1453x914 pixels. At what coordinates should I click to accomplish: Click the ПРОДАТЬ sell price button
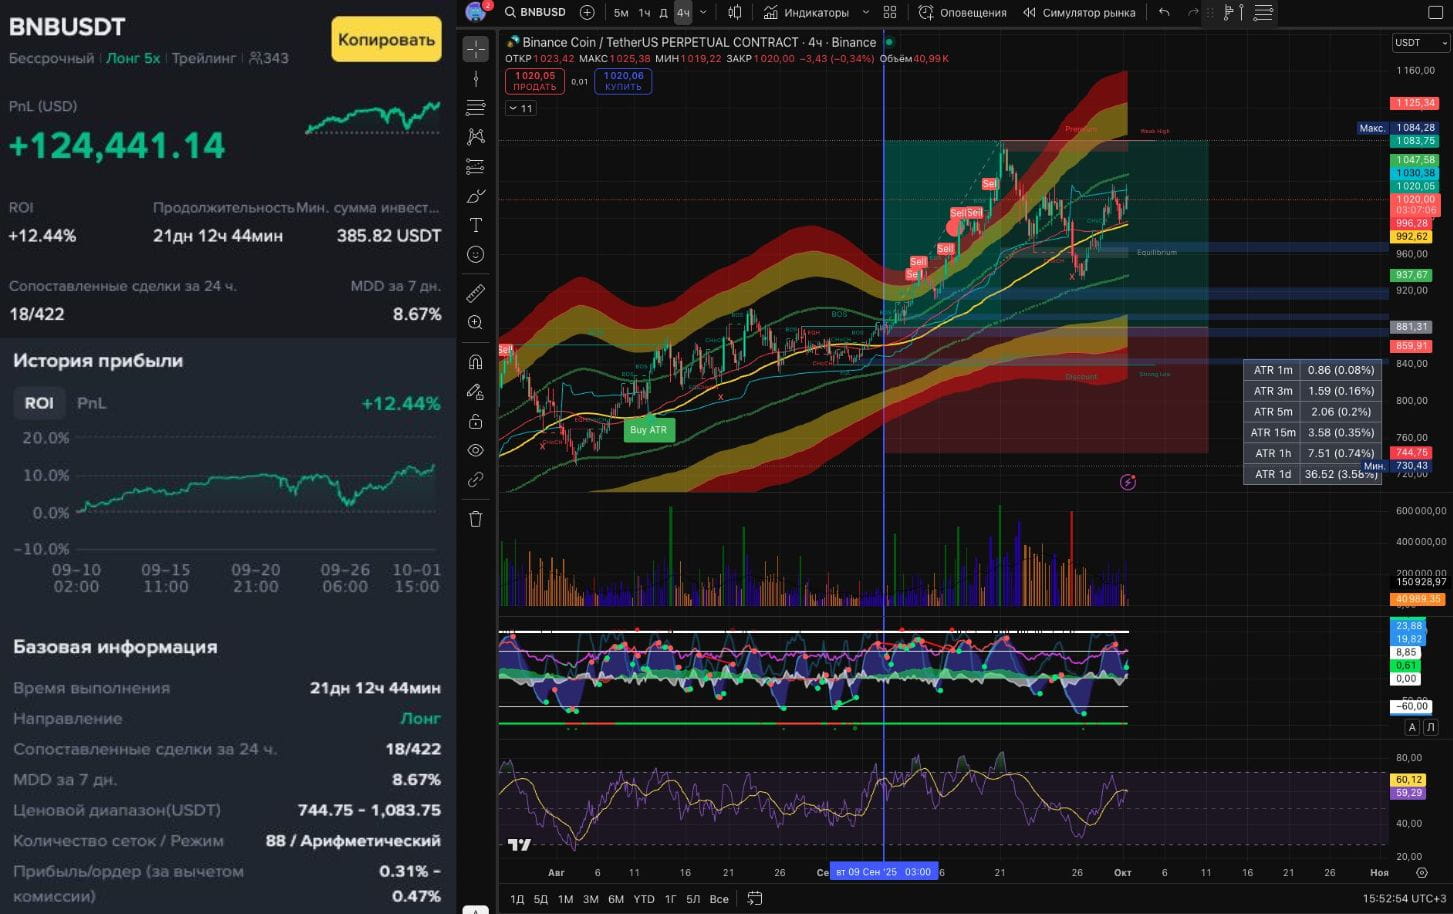click(x=535, y=81)
